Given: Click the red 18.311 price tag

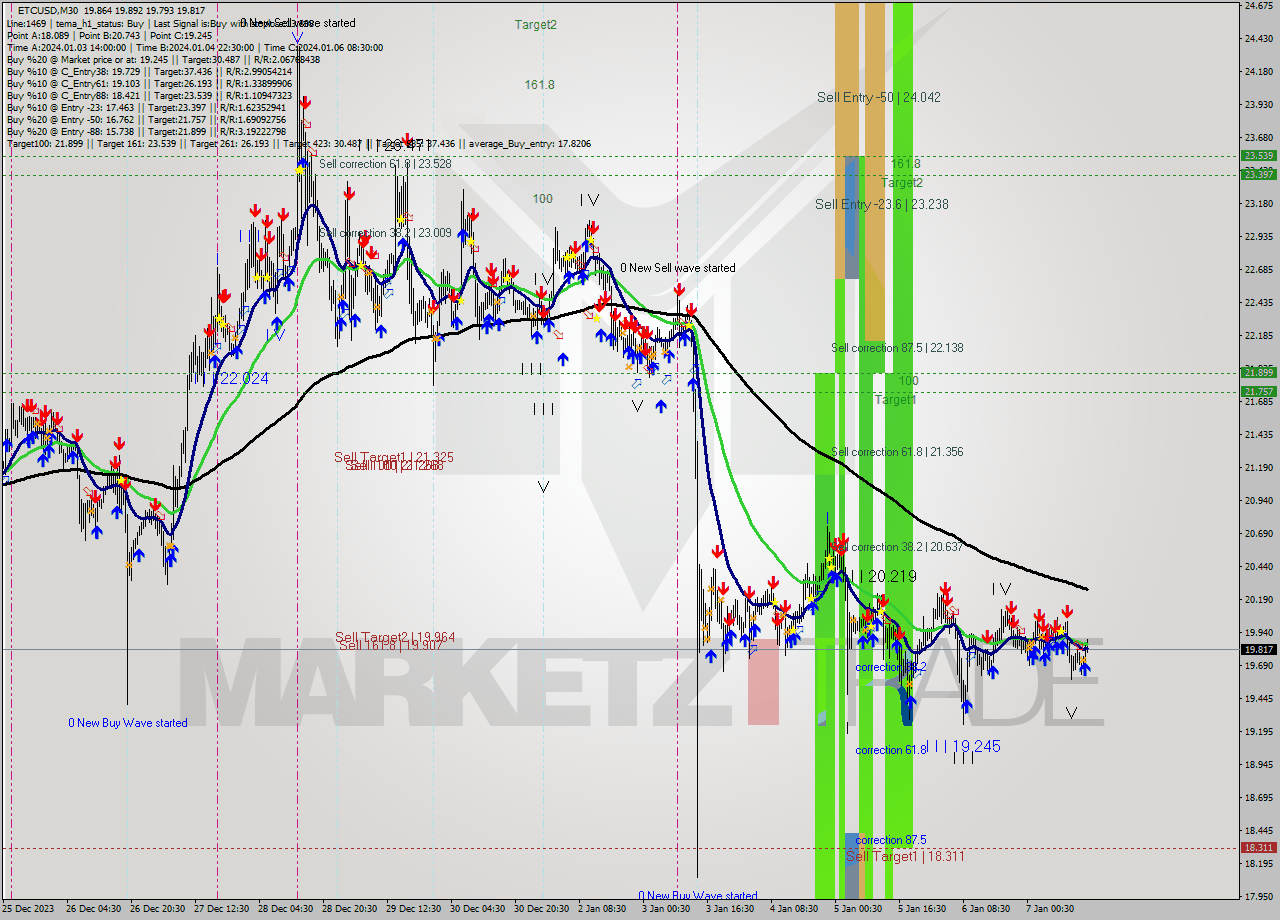Looking at the screenshot, I should [x=1258, y=847].
